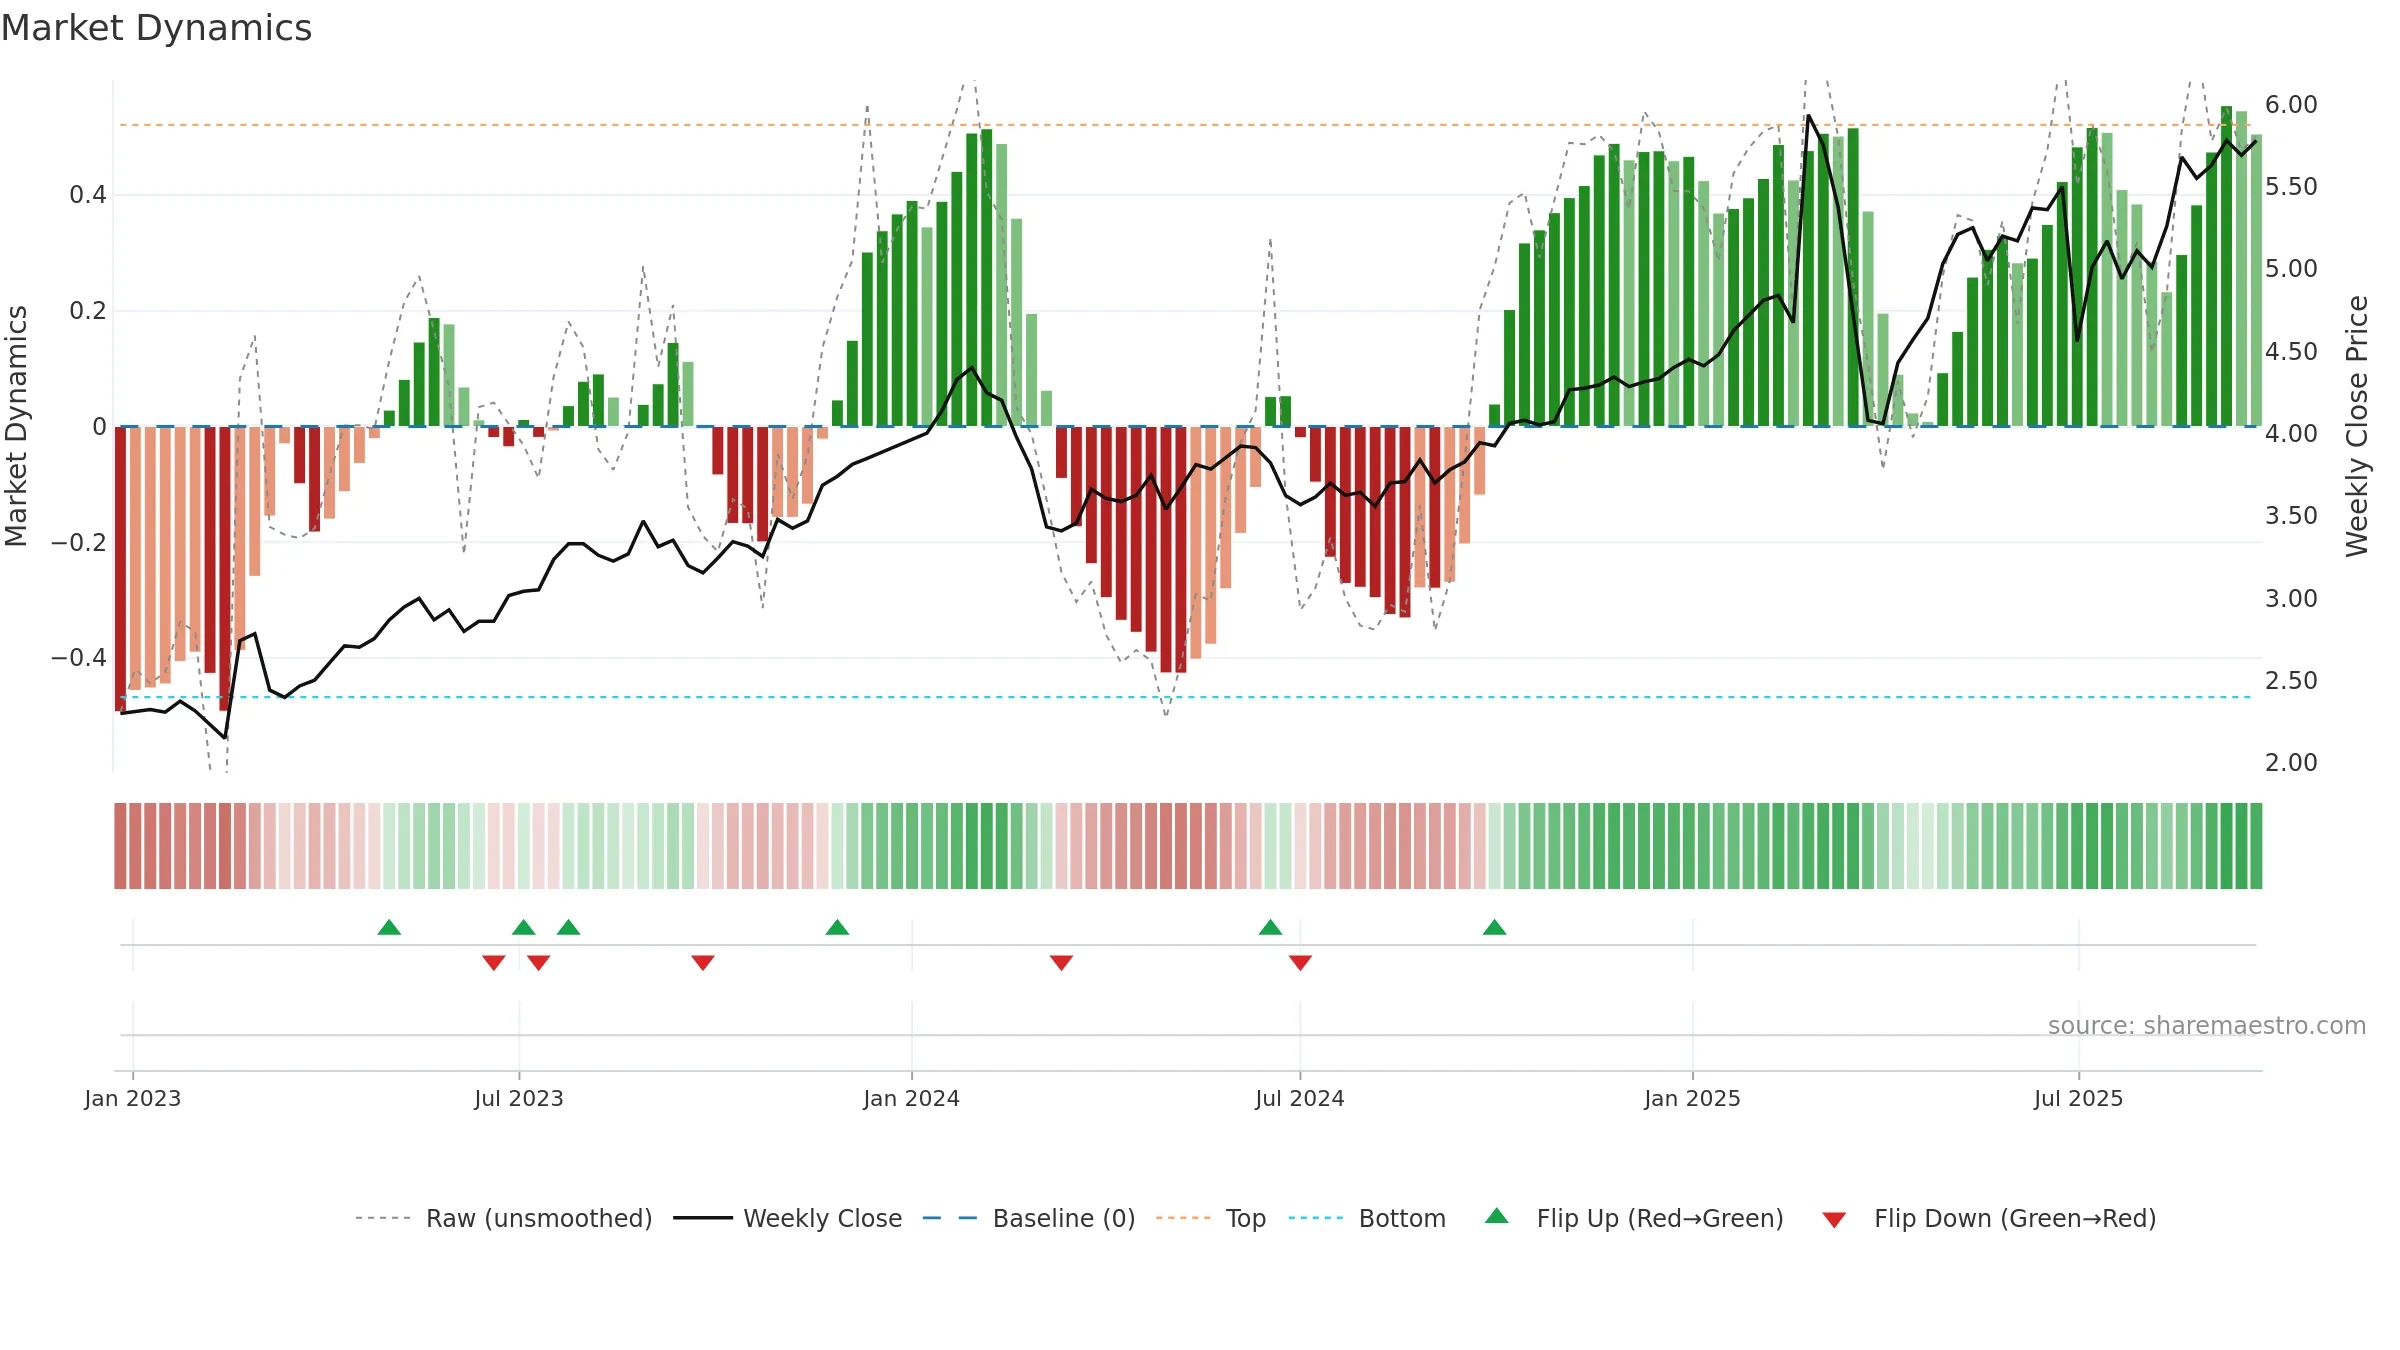Image resolution: width=2400 pixels, height=1350 pixels.
Task: Click the Jan 2024 axis label
Action: click(911, 1098)
